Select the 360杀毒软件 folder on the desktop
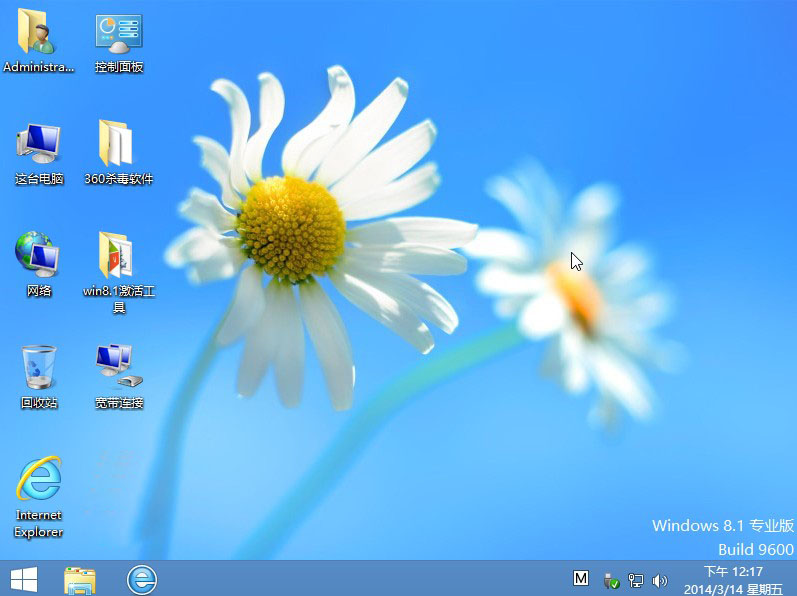797x596 pixels. click(118, 145)
